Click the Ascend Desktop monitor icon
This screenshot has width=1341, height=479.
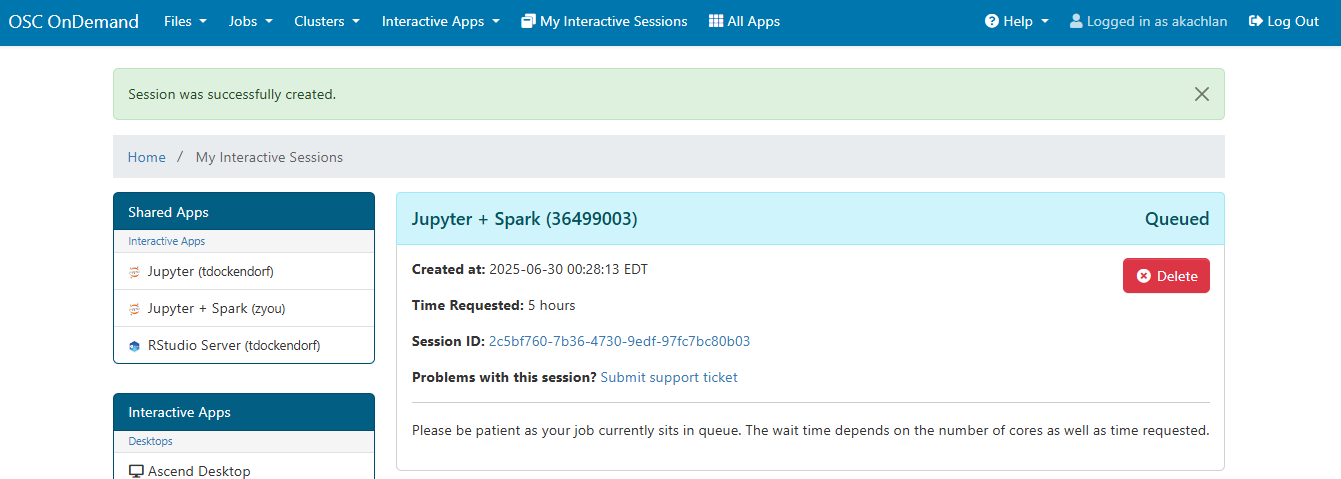pos(136,471)
